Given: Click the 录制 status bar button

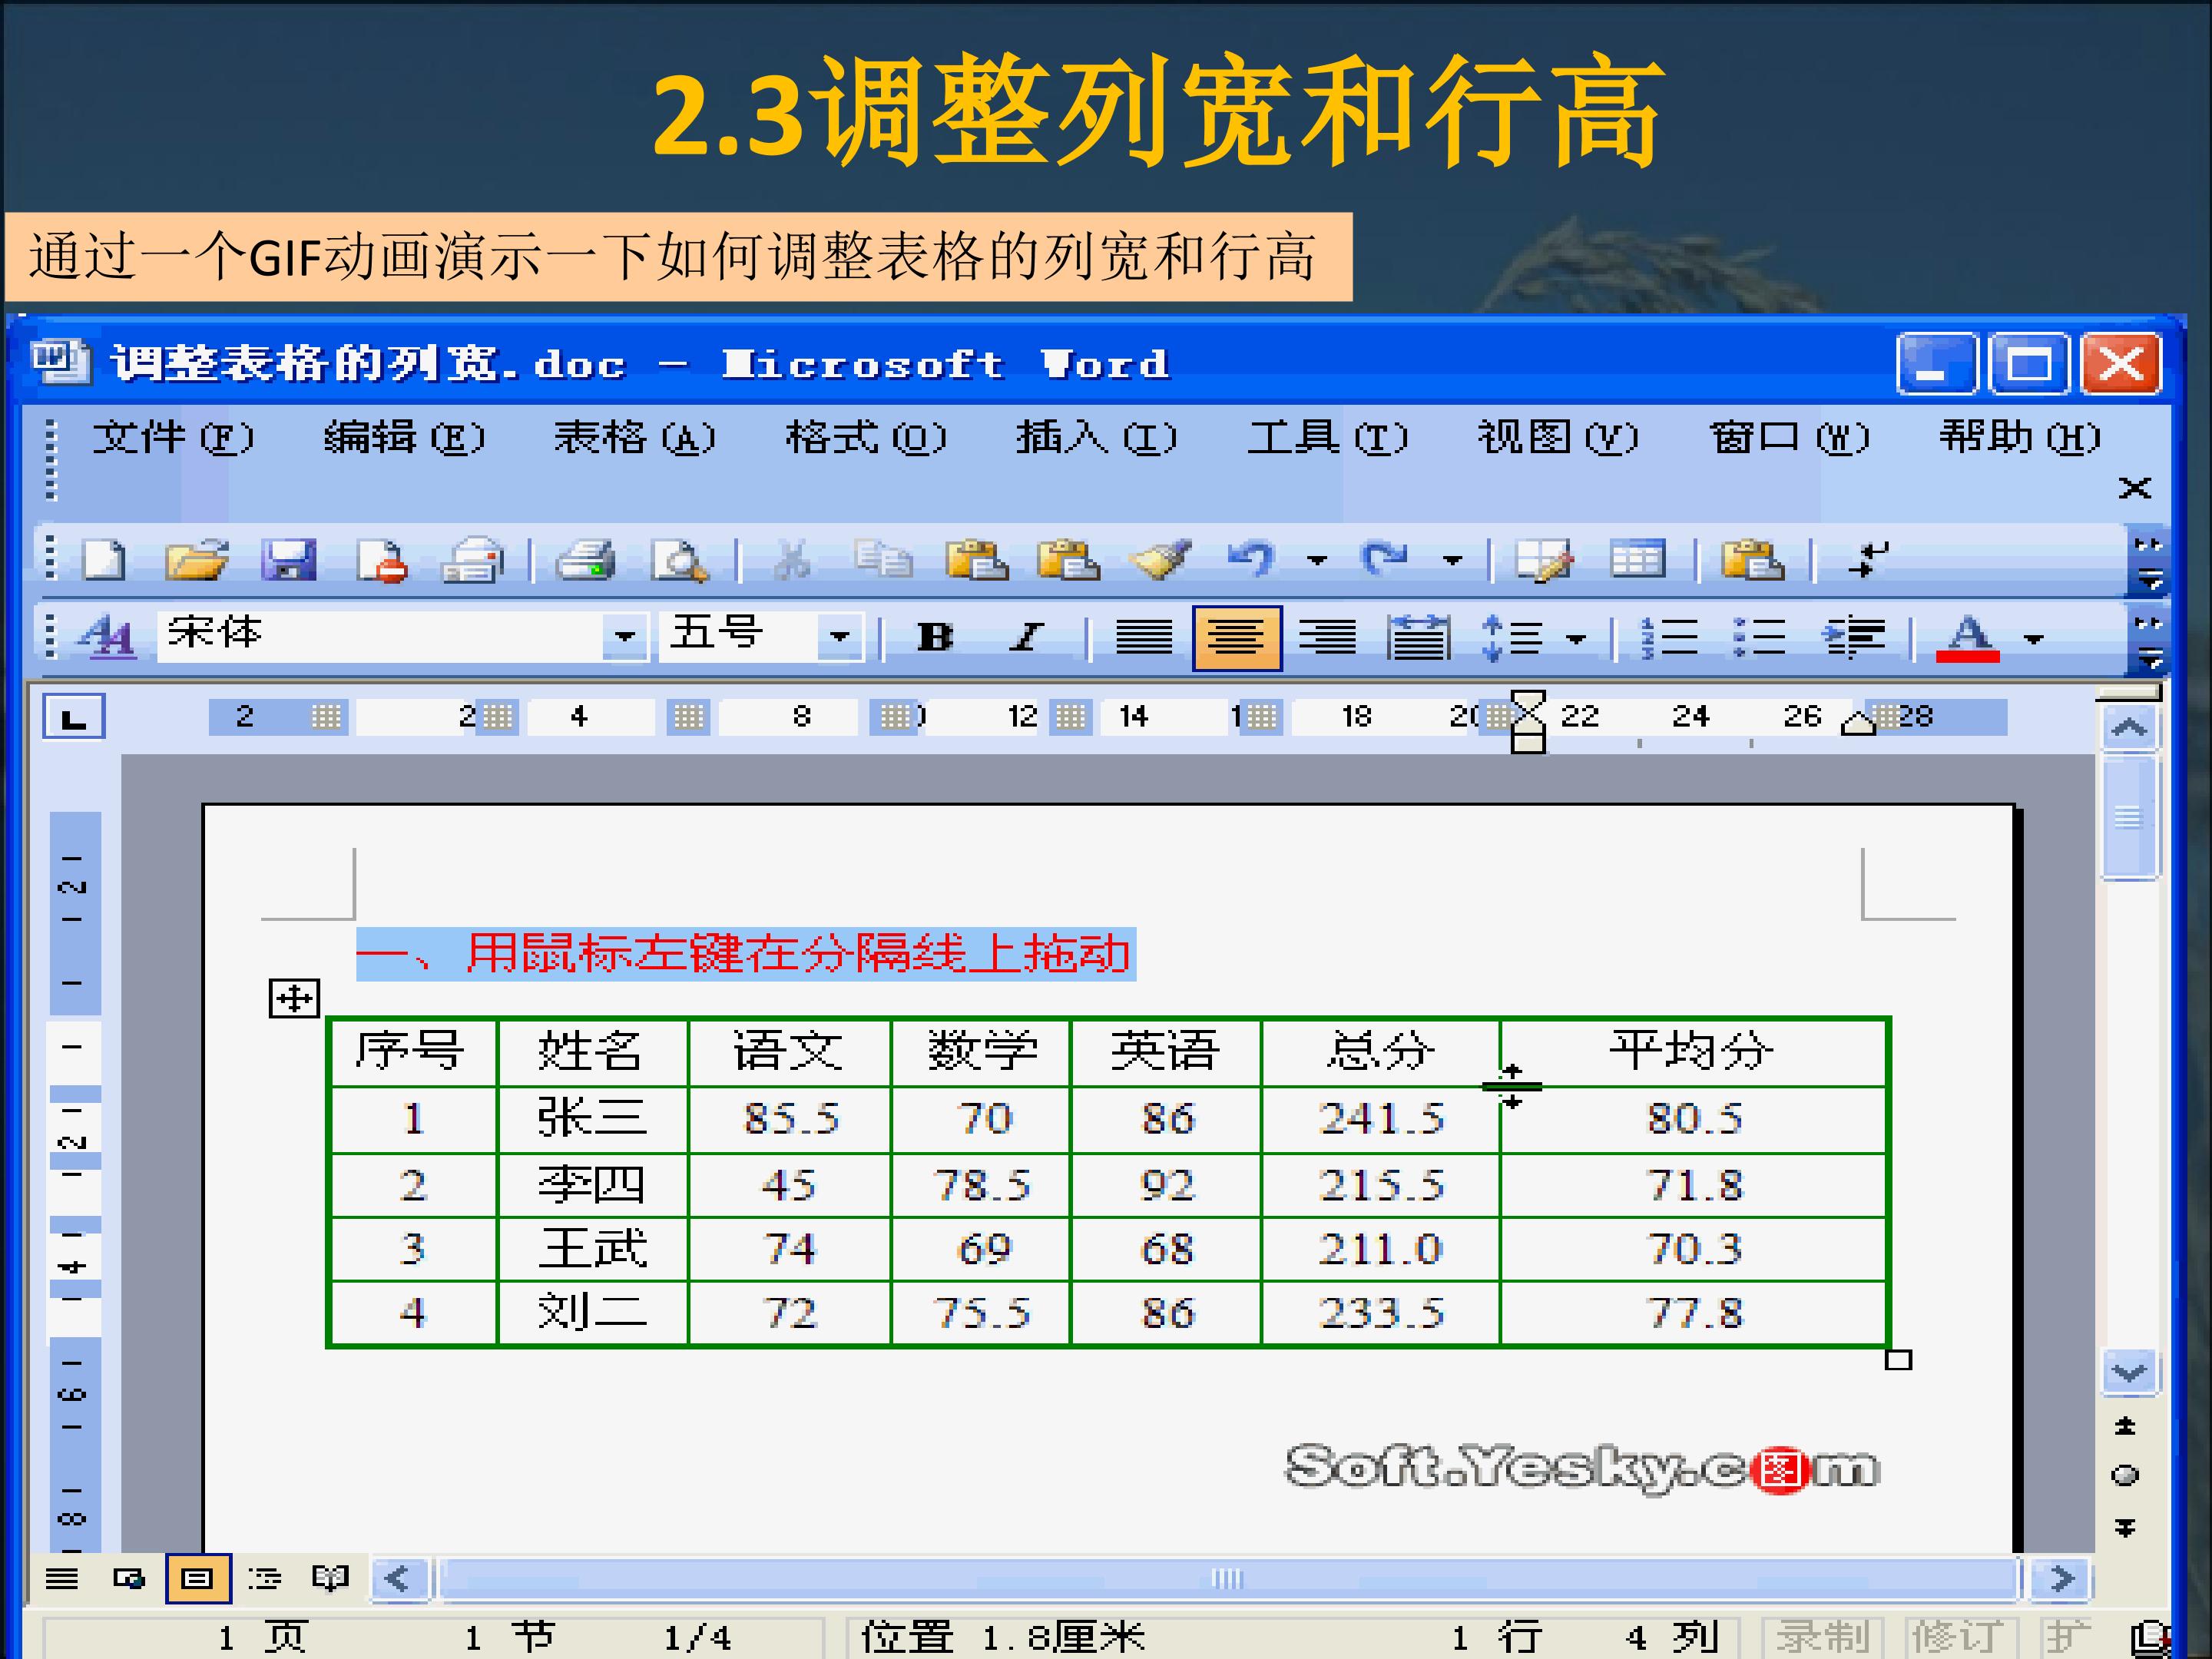Looking at the screenshot, I should [1822, 1637].
